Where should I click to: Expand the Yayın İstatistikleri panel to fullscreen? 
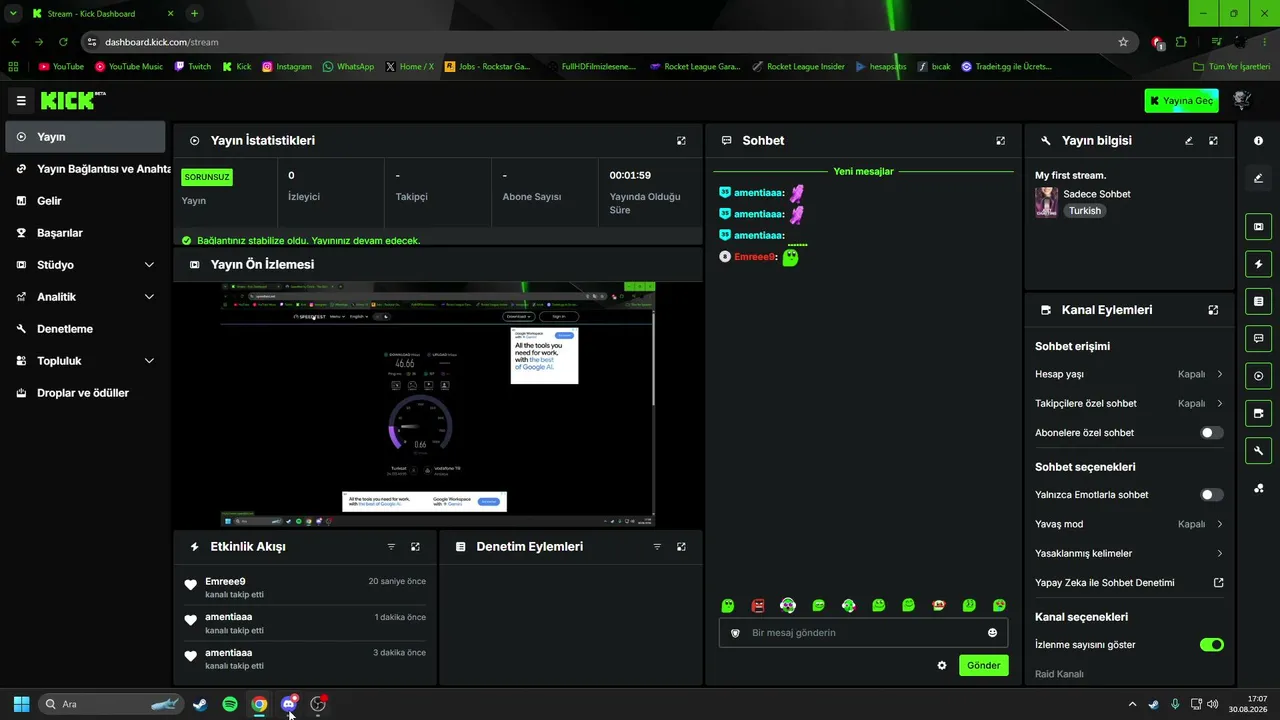coord(681,141)
